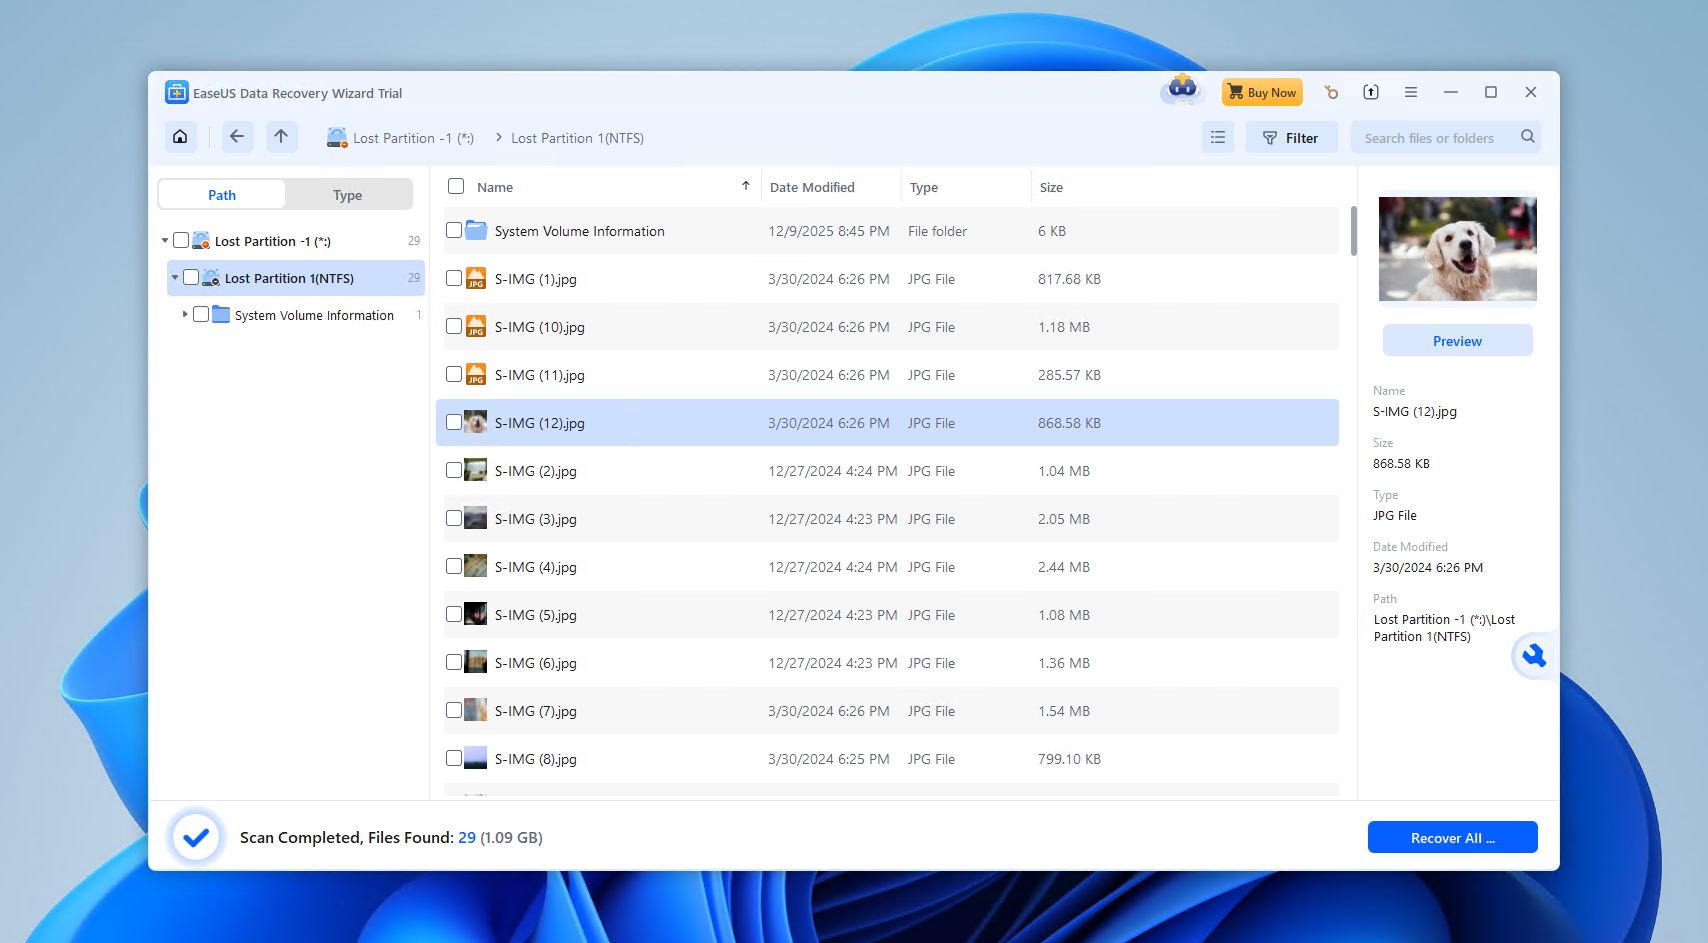Check the Select All checkbox in header

pos(456,186)
